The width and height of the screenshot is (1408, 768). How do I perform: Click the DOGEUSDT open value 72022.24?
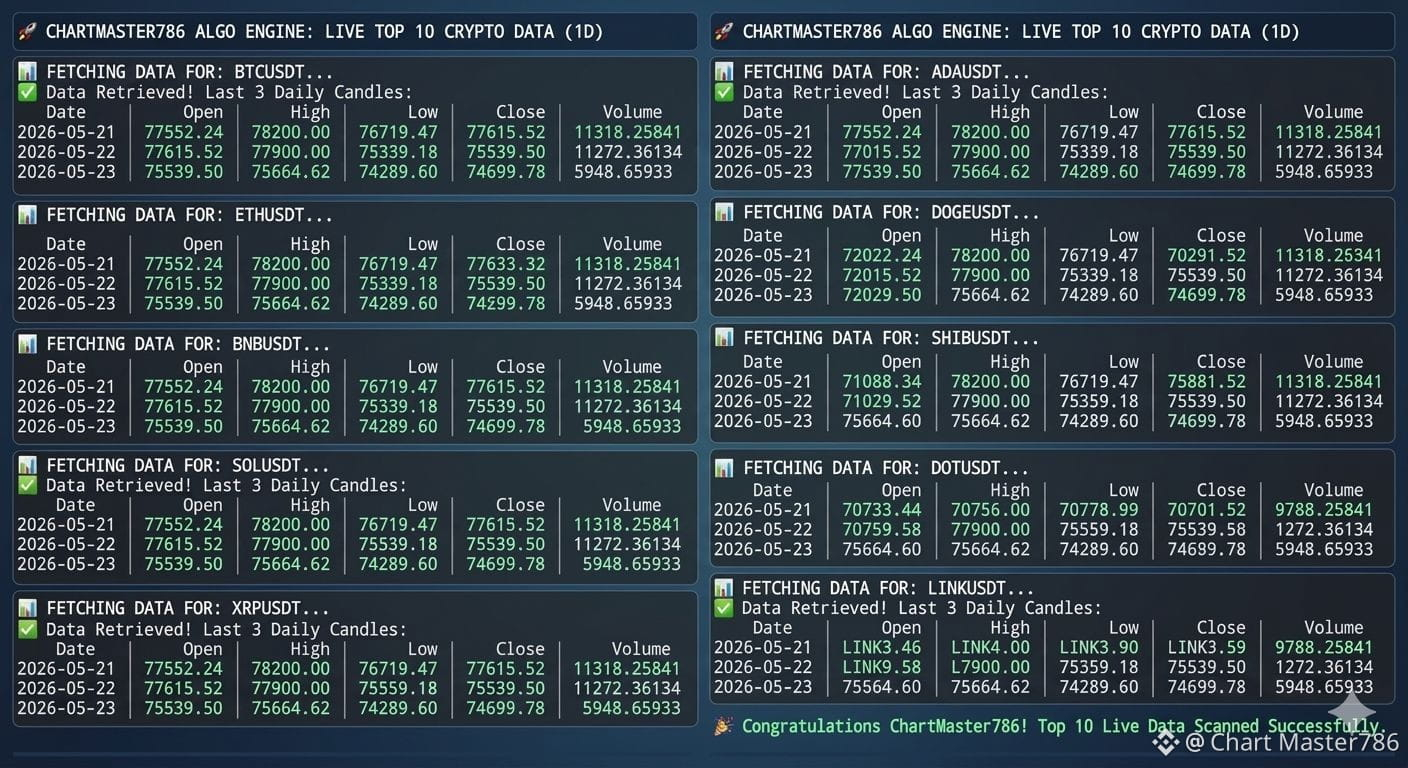point(882,255)
